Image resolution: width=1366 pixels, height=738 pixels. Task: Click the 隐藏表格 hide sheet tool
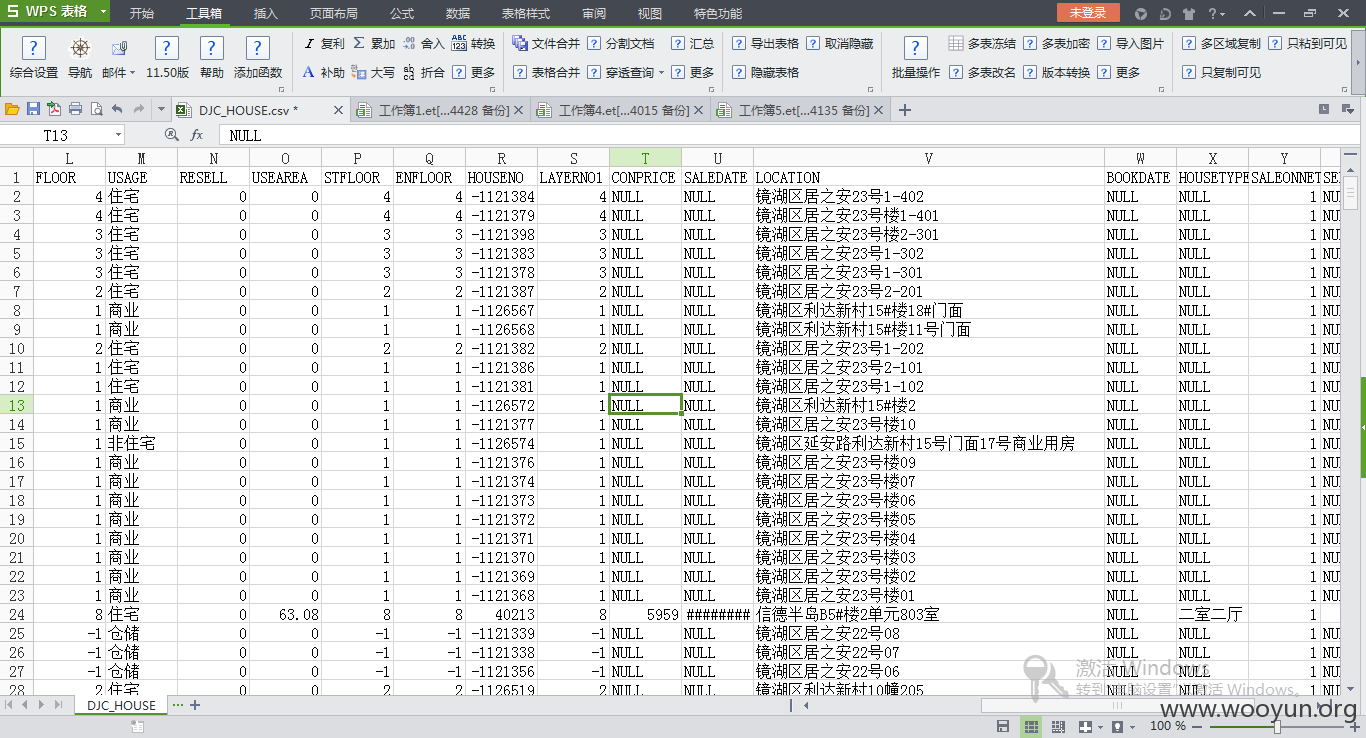click(766, 73)
